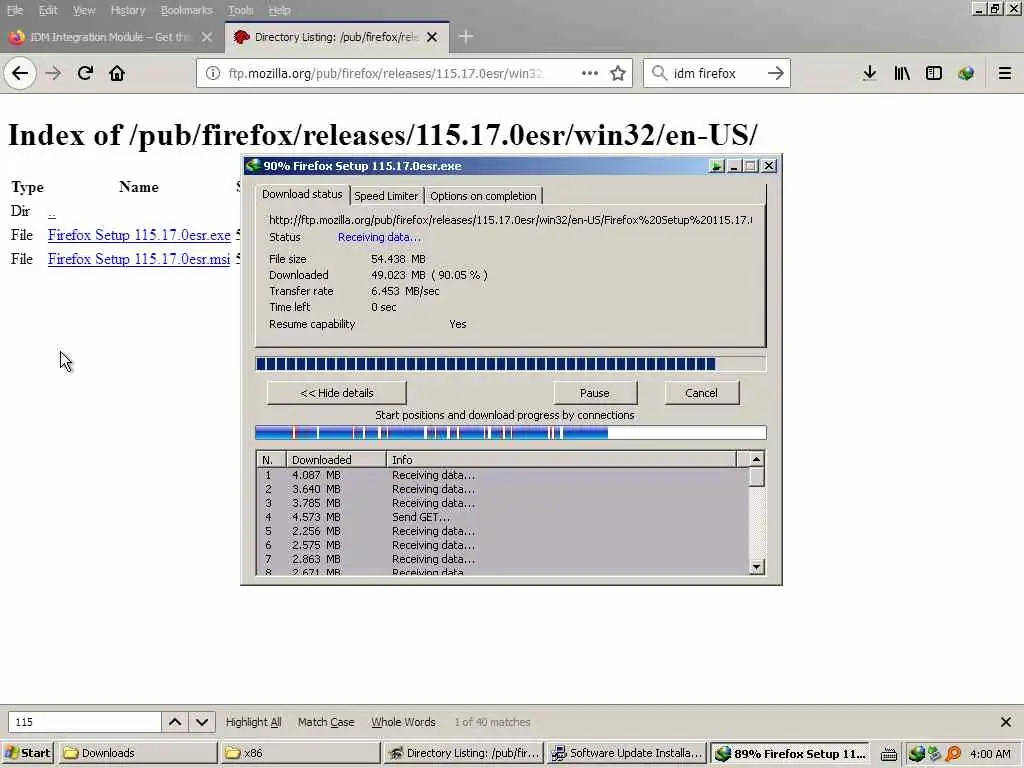Viewport: 1024px width, 768px height.
Task: Click the download progress bar
Action: pos(511,364)
